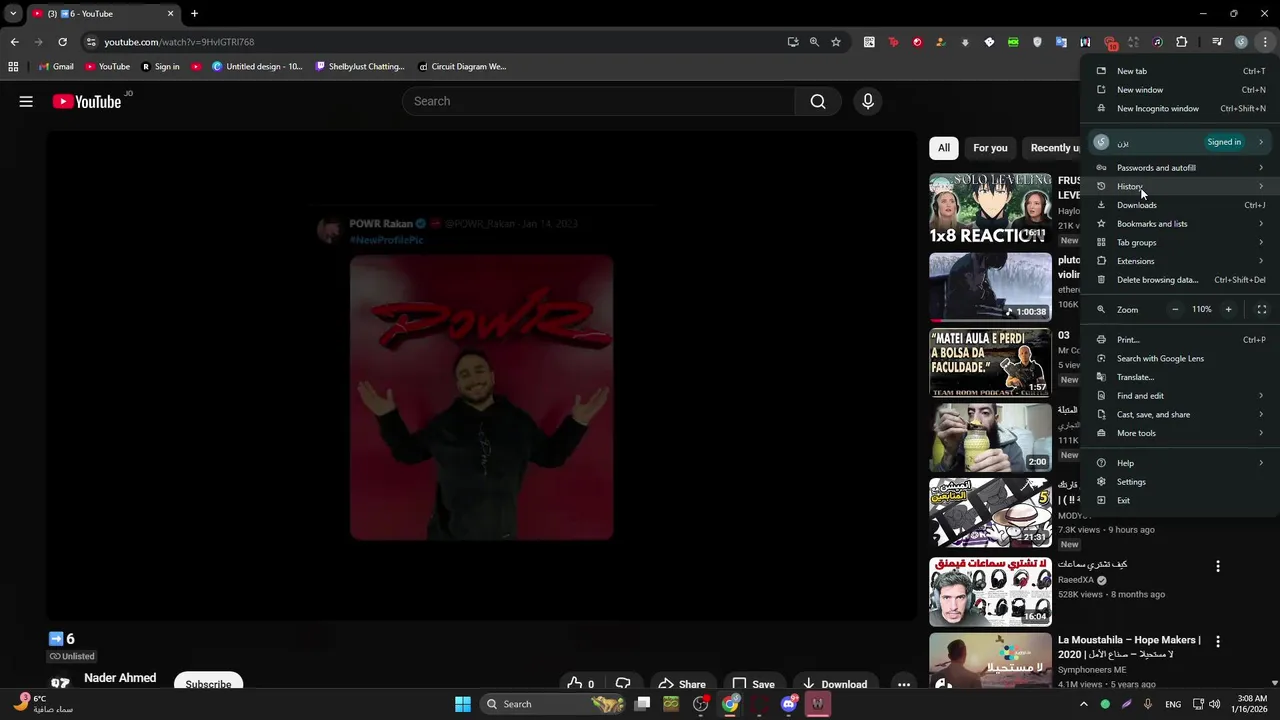Open the 1:00:38 violin video thumbnail
The width and height of the screenshot is (1280, 720).
tap(990, 286)
